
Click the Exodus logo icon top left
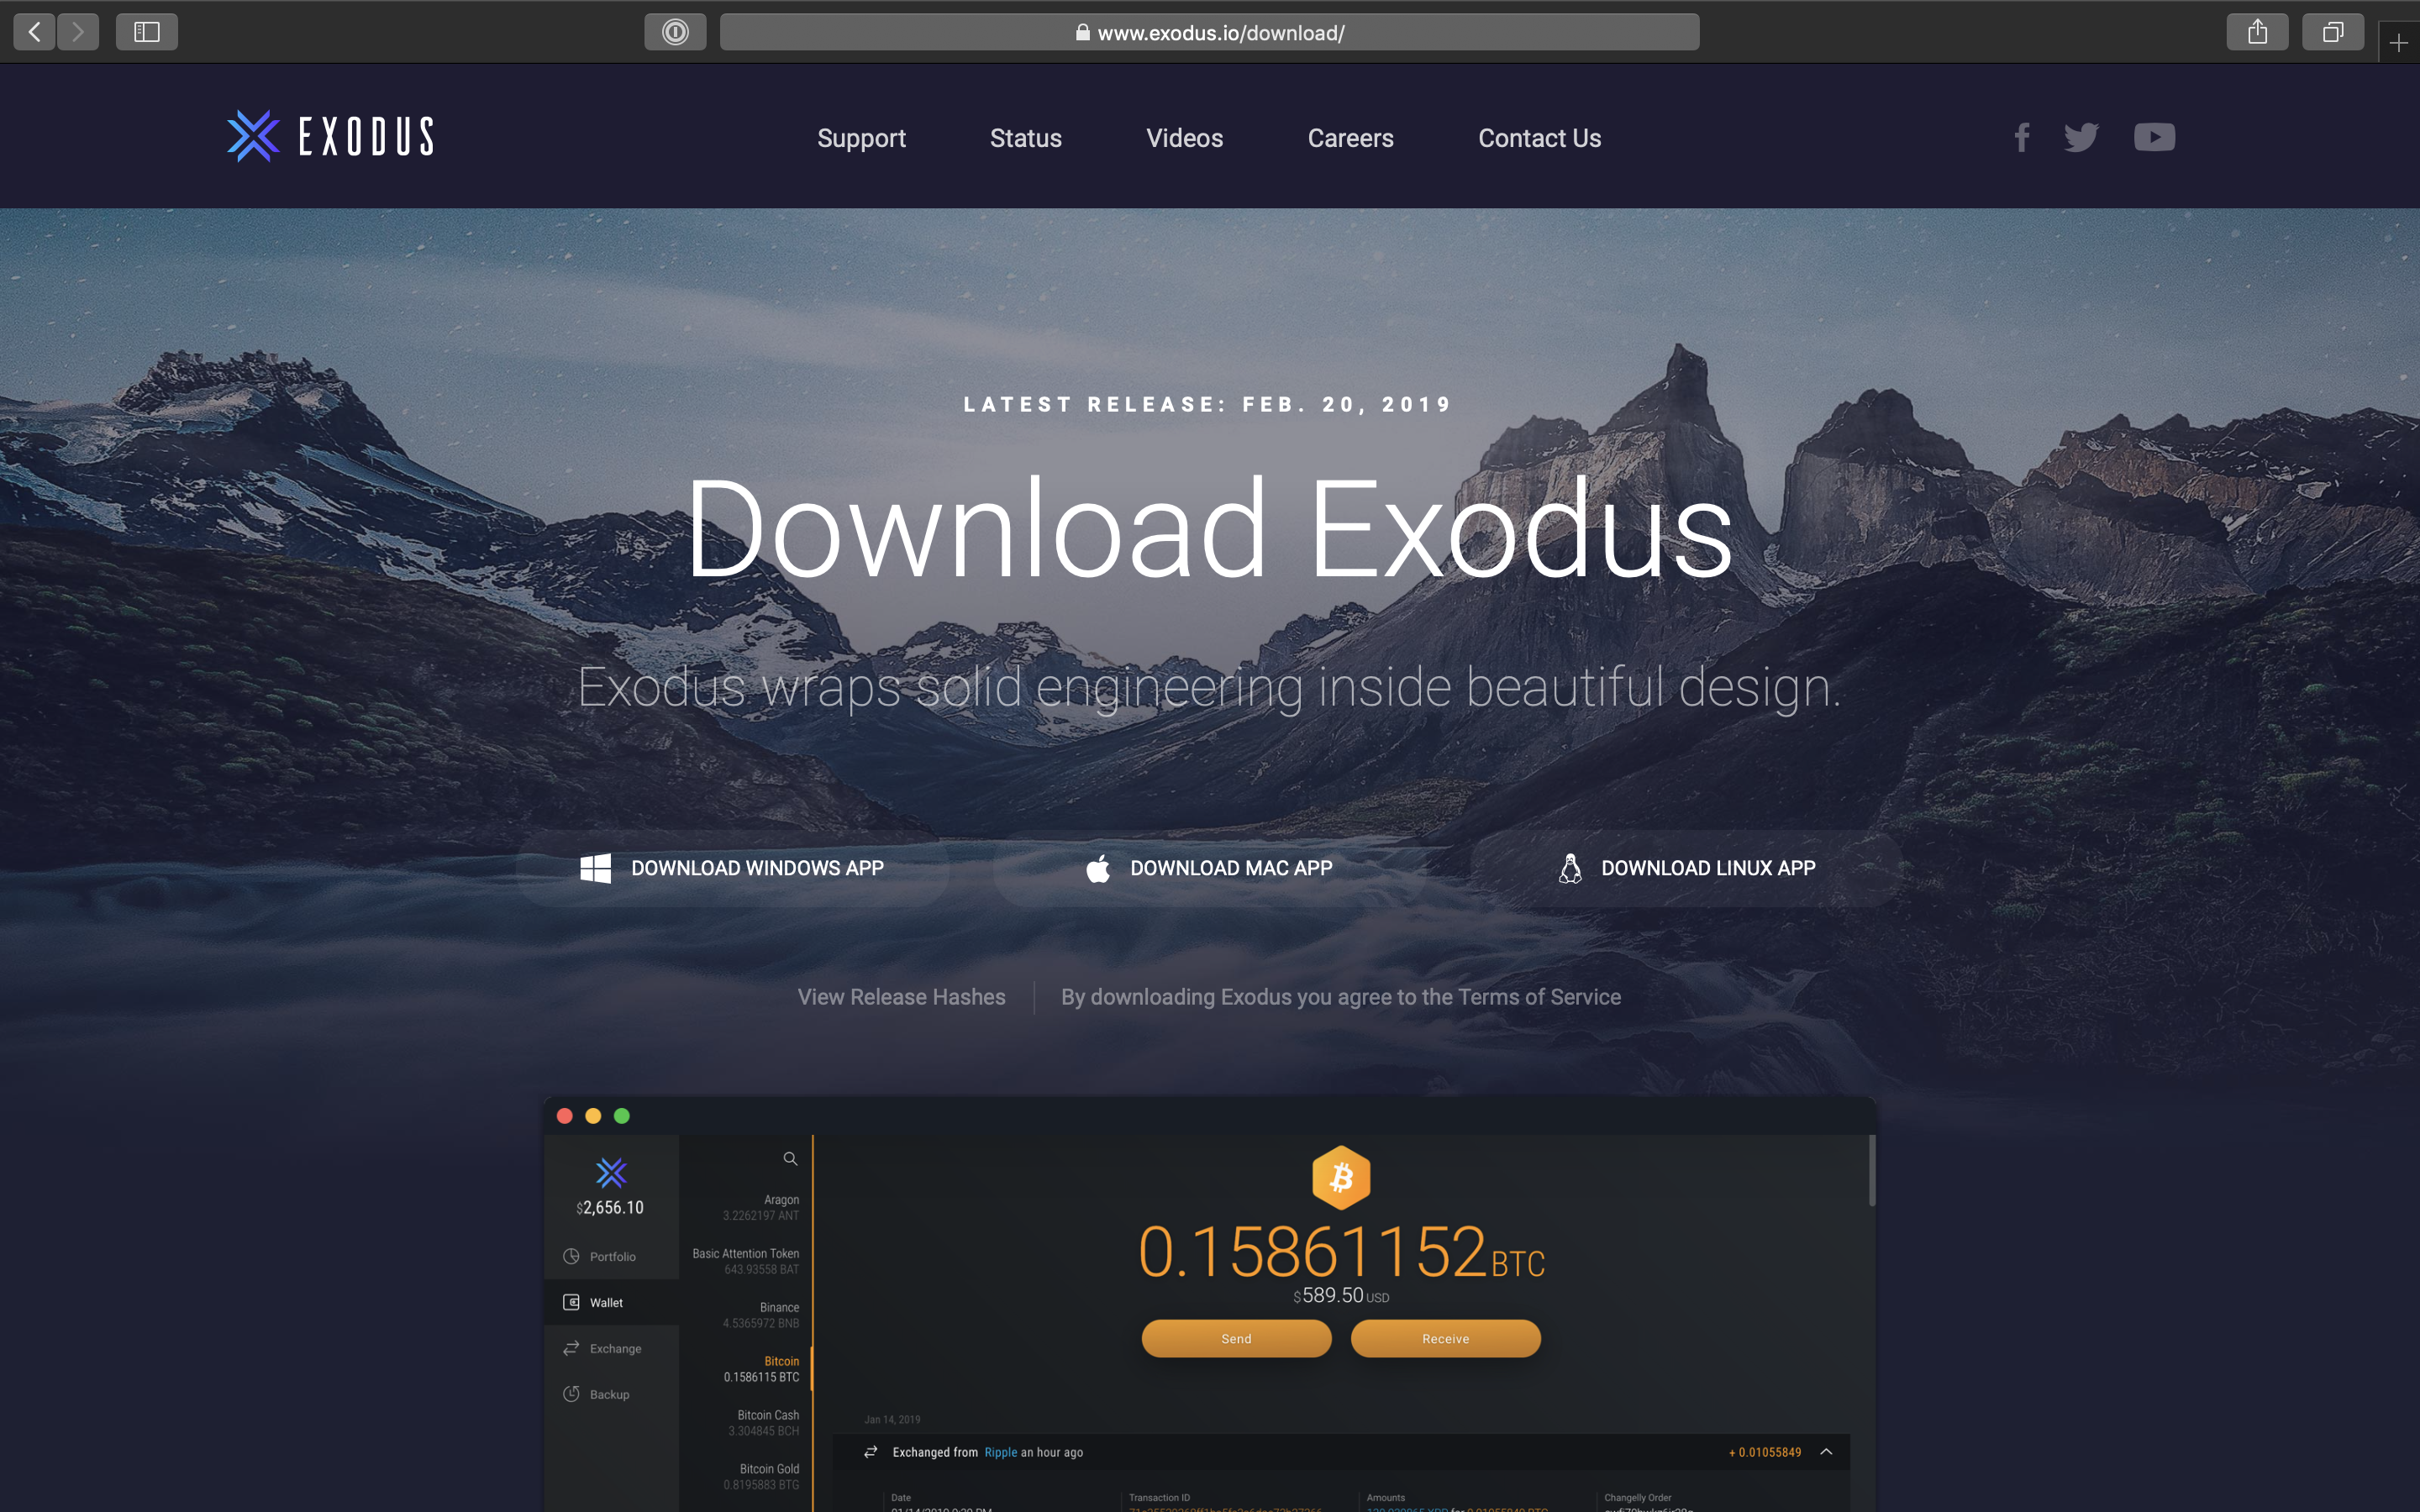pos(251,136)
